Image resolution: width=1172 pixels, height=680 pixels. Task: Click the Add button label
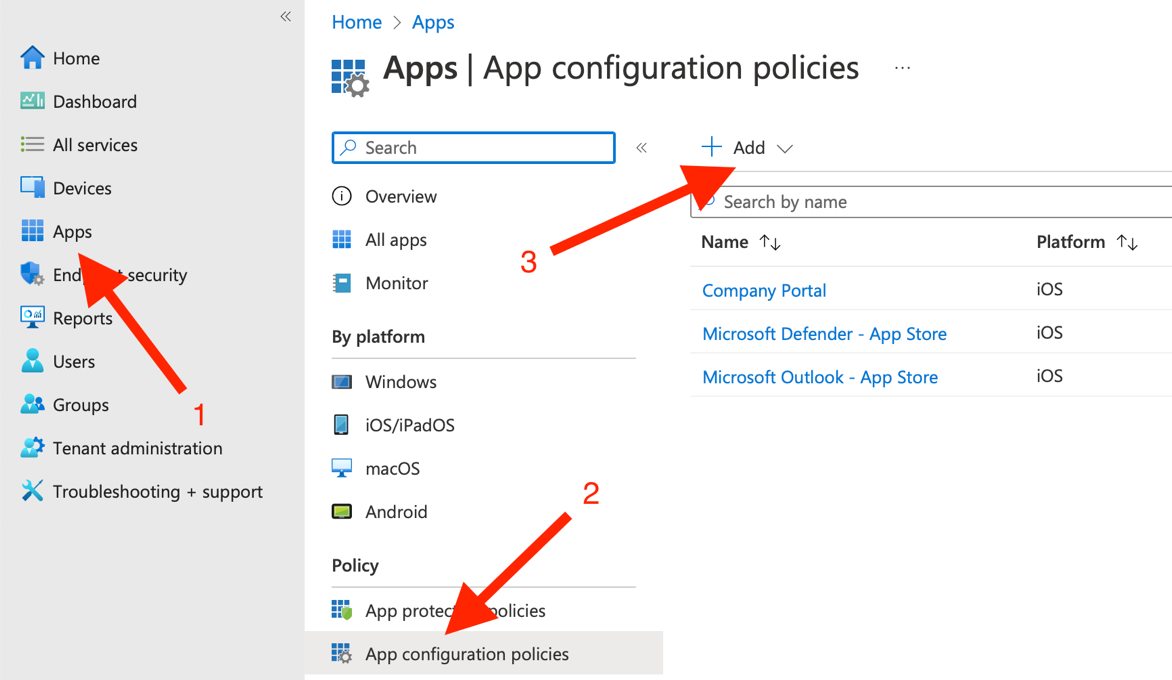tap(749, 148)
